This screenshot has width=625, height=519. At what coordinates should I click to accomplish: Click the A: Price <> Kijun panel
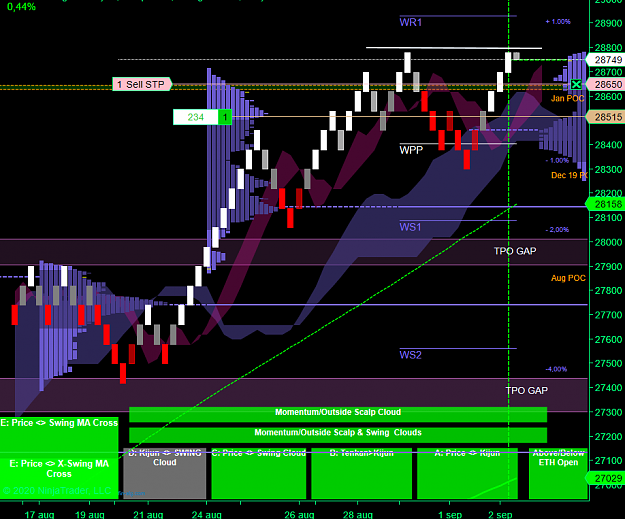tap(467, 473)
